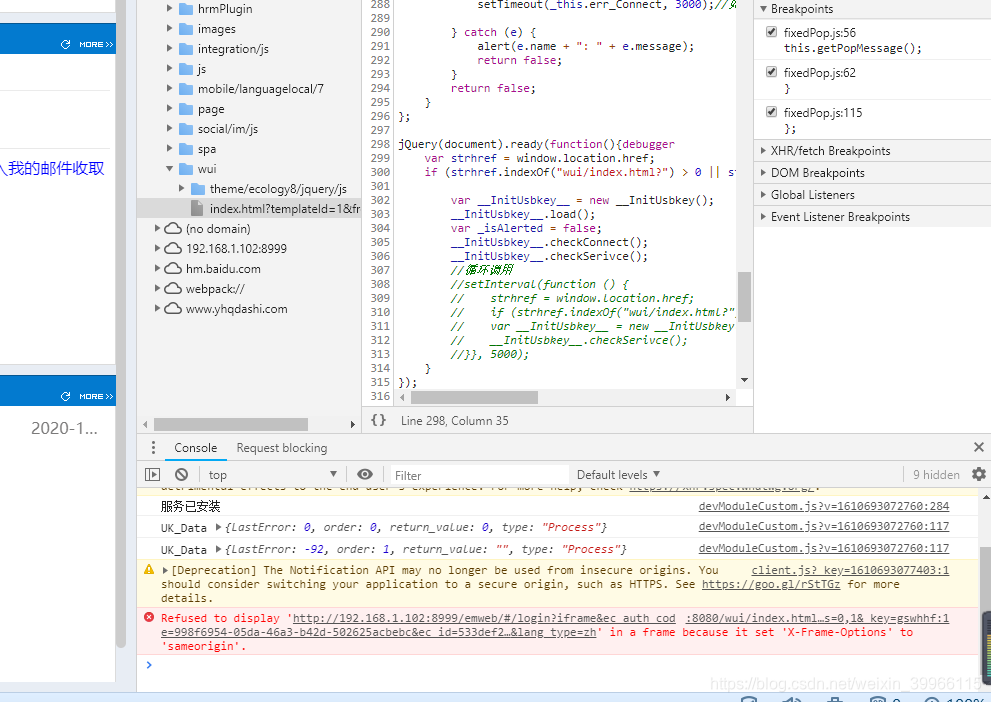Open the top context selector dropdown
The image size is (991, 702).
[272, 475]
